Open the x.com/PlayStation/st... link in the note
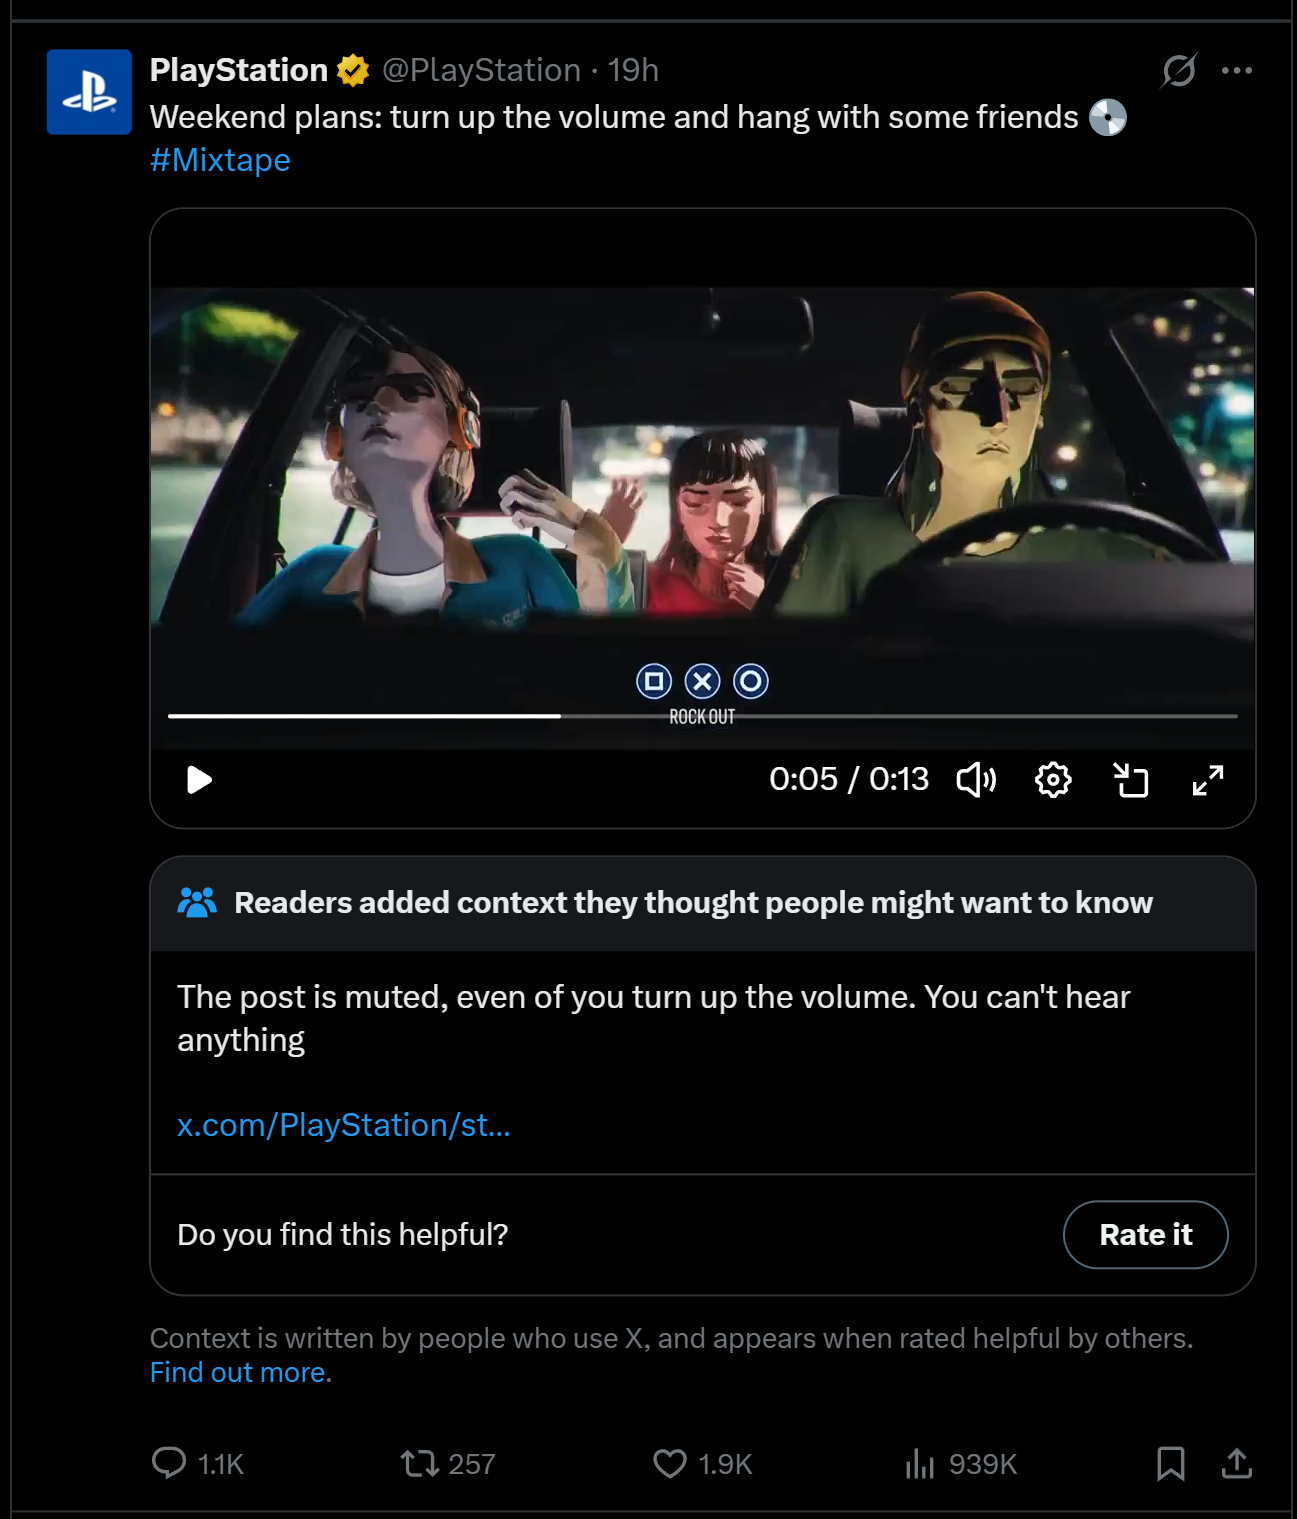The image size is (1297, 1519). point(344,1125)
